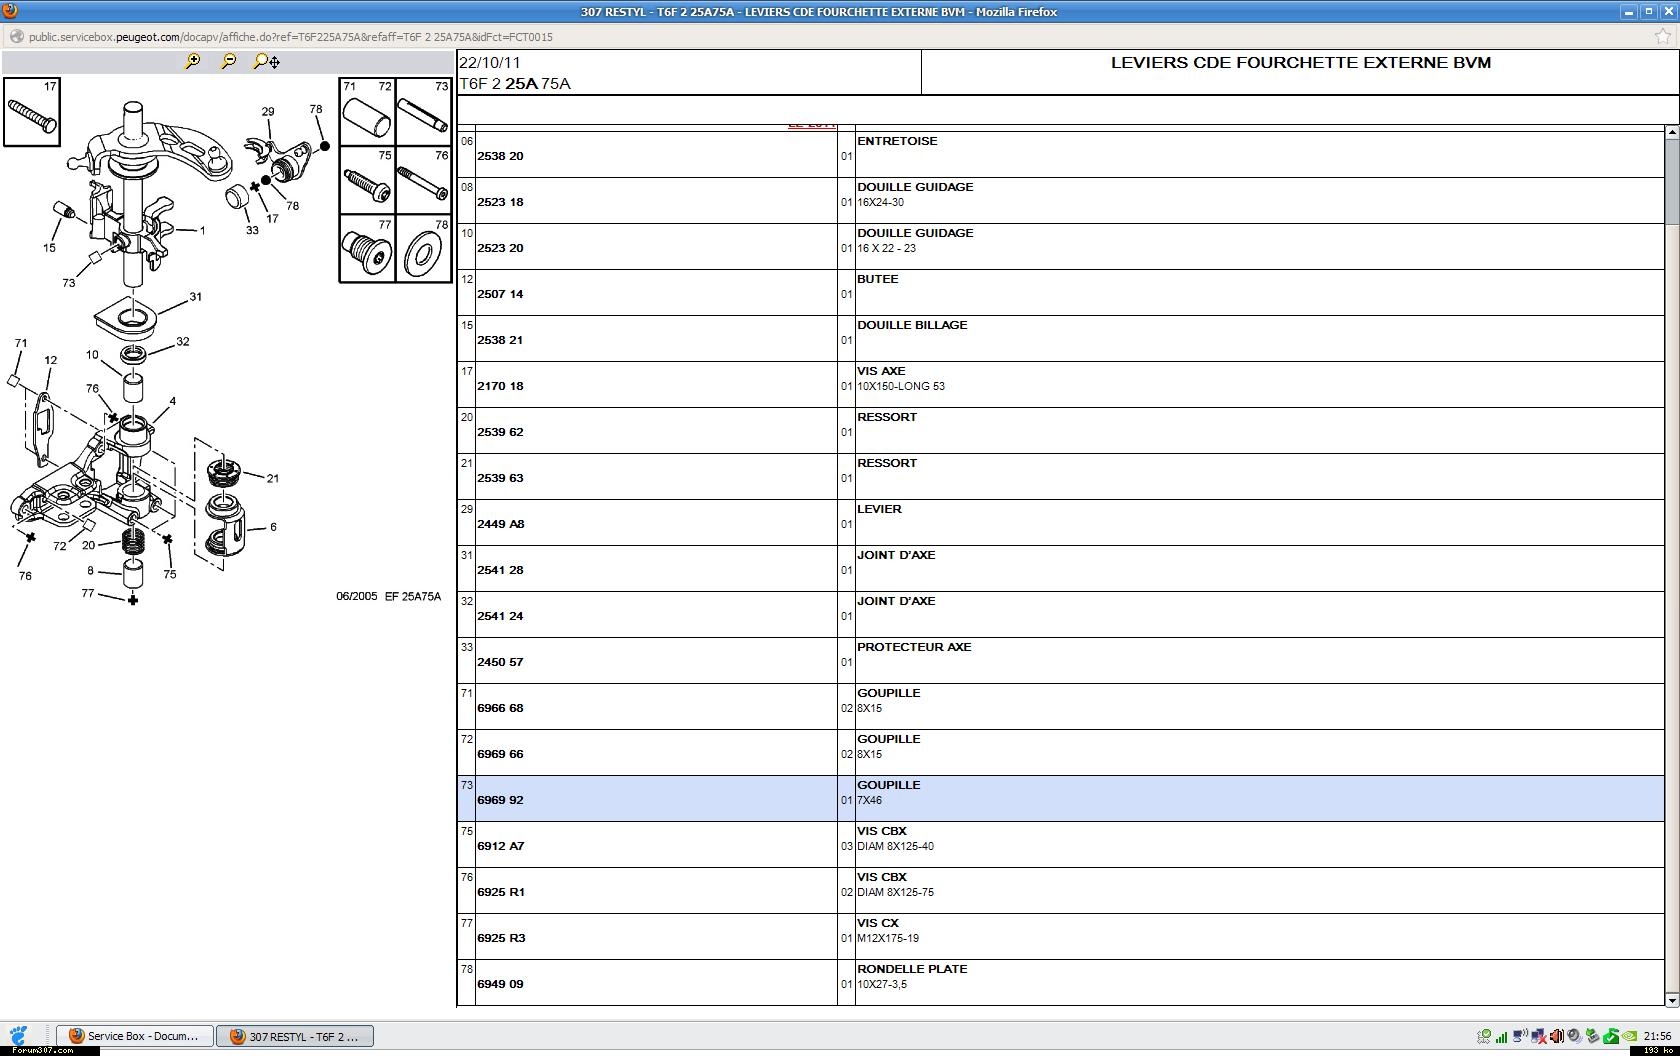
Task: Bookmark this page with the star icon
Action: (x=1663, y=37)
